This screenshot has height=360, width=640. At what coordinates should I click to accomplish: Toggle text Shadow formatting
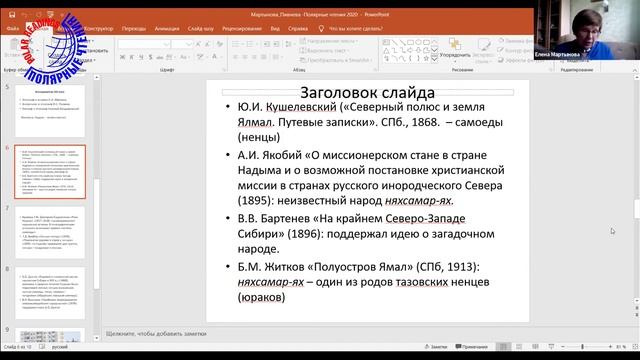pyautogui.click(x=150, y=57)
